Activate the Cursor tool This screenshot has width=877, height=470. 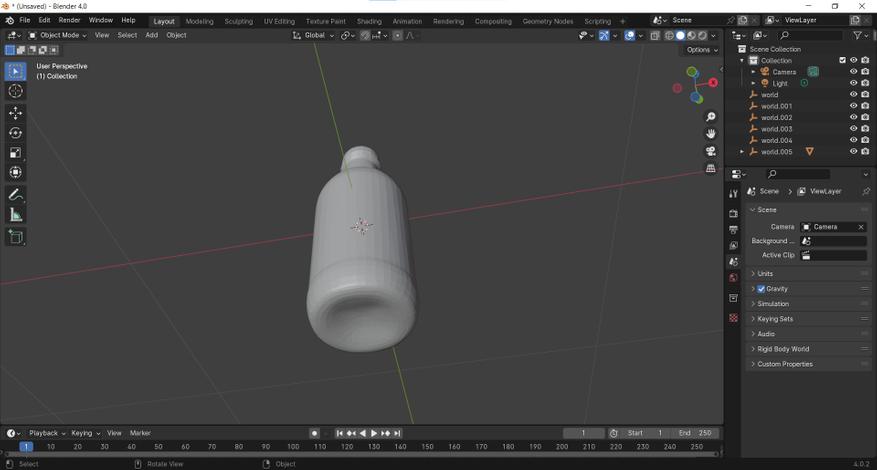pyautogui.click(x=15, y=91)
